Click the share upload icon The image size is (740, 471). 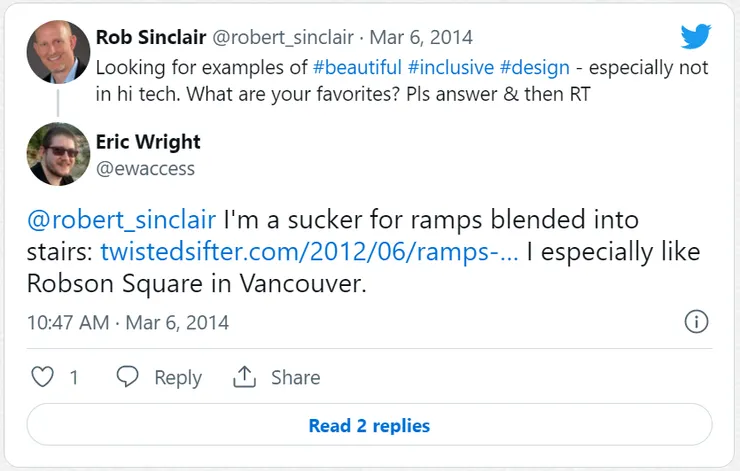pyautogui.click(x=244, y=377)
